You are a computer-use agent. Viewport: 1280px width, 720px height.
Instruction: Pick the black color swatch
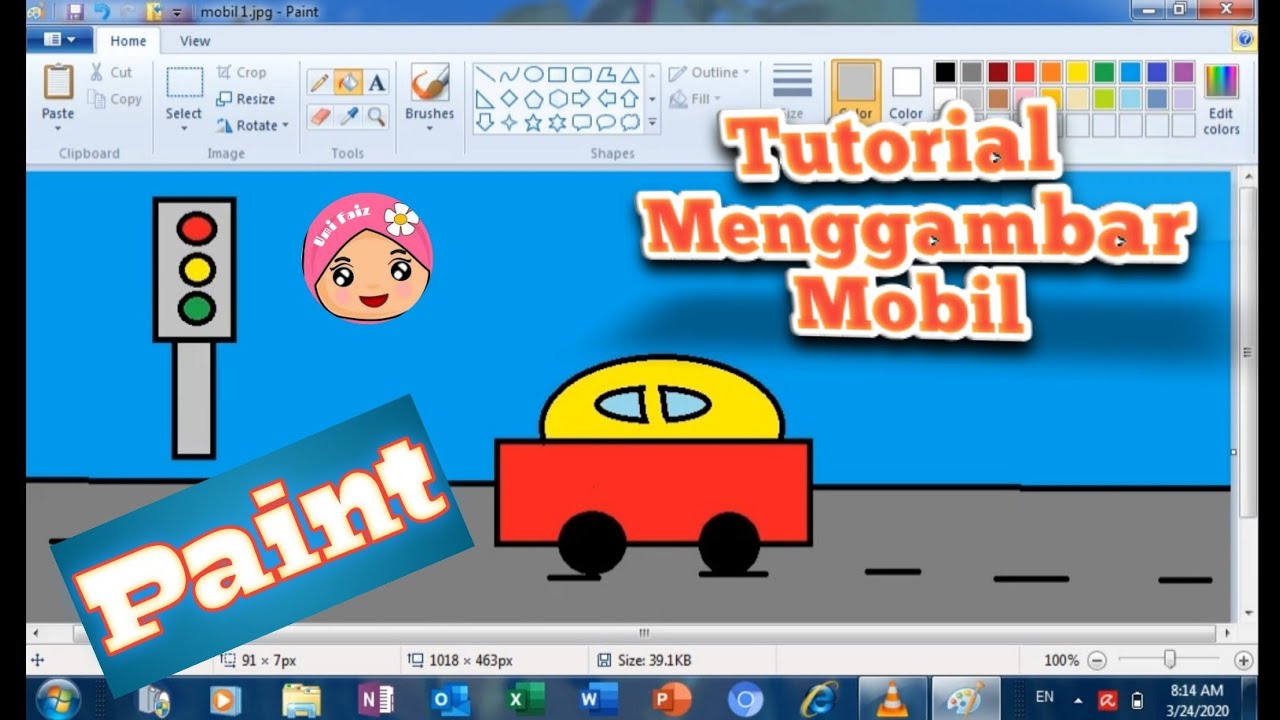tap(945, 72)
